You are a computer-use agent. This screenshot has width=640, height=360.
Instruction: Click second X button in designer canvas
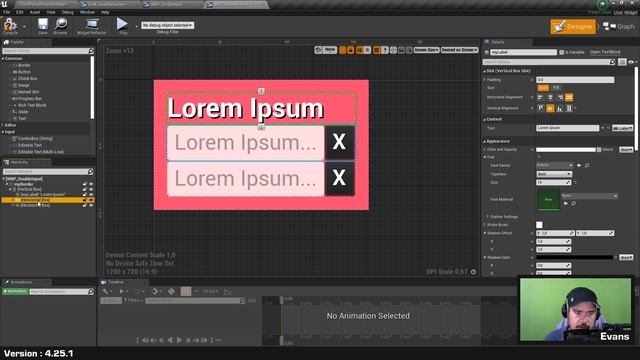coord(340,178)
